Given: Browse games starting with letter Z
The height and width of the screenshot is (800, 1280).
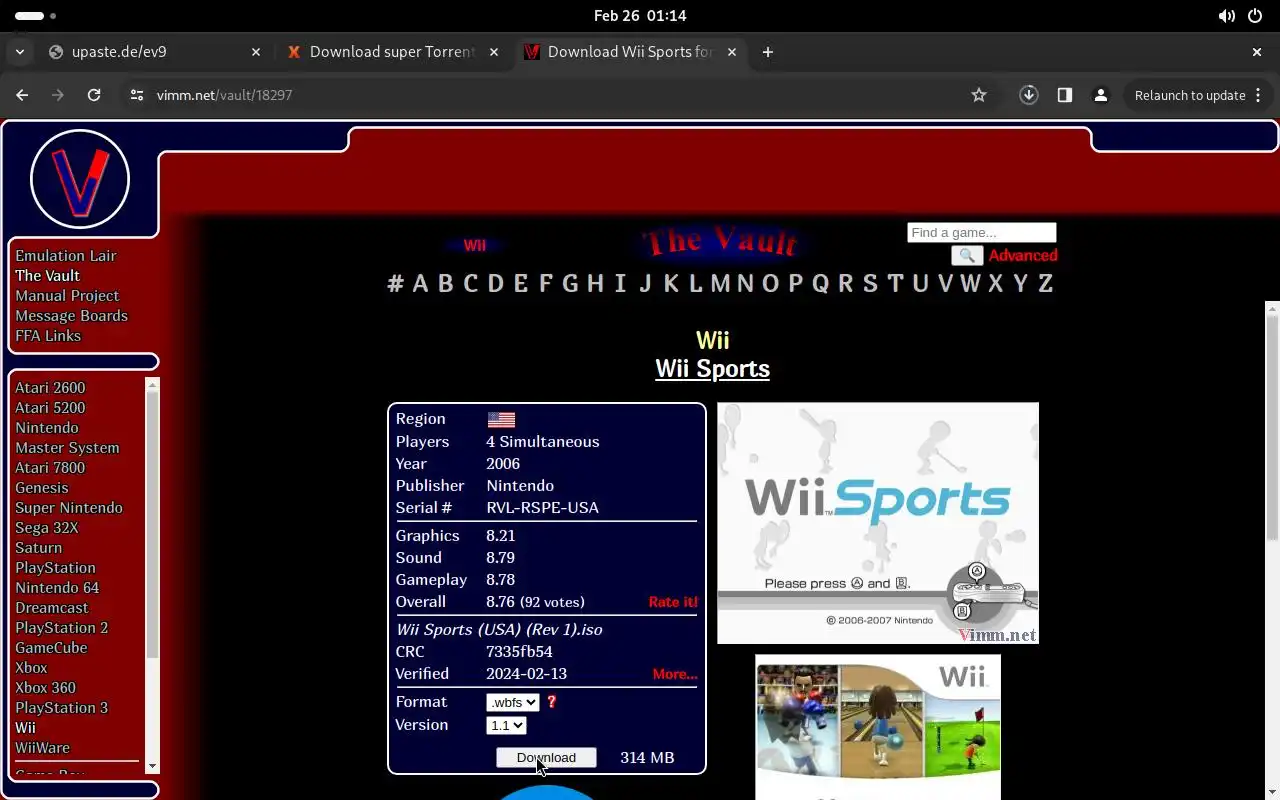Looking at the screenshot, I should [x=1045, y=284].
